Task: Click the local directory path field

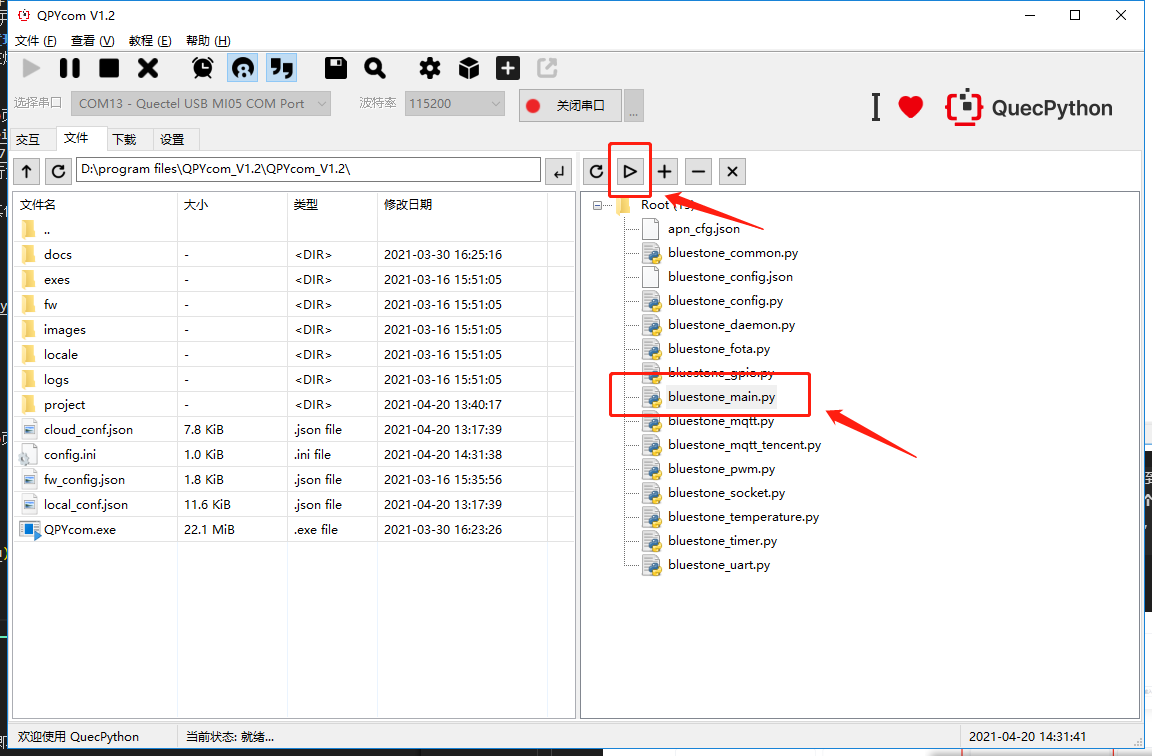Action: 308,170
